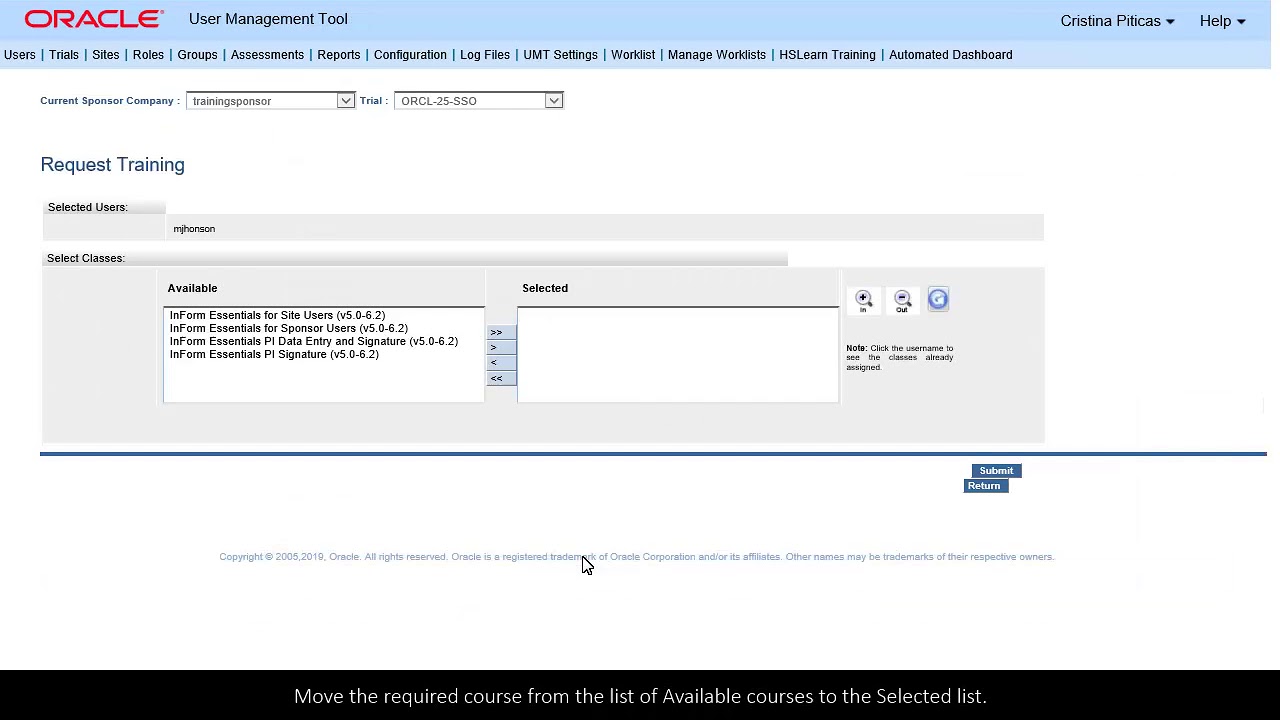Open the HSLearn Training menu

[827, 55]
